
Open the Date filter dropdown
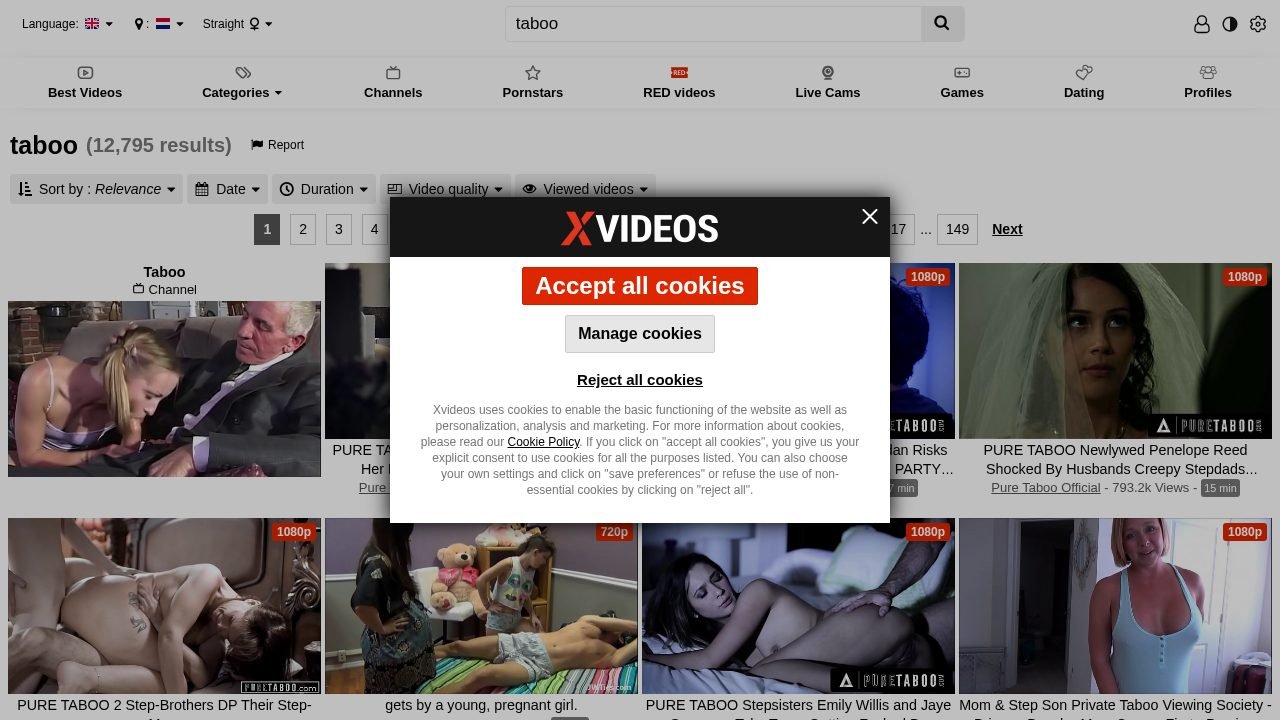pos(228,189)
